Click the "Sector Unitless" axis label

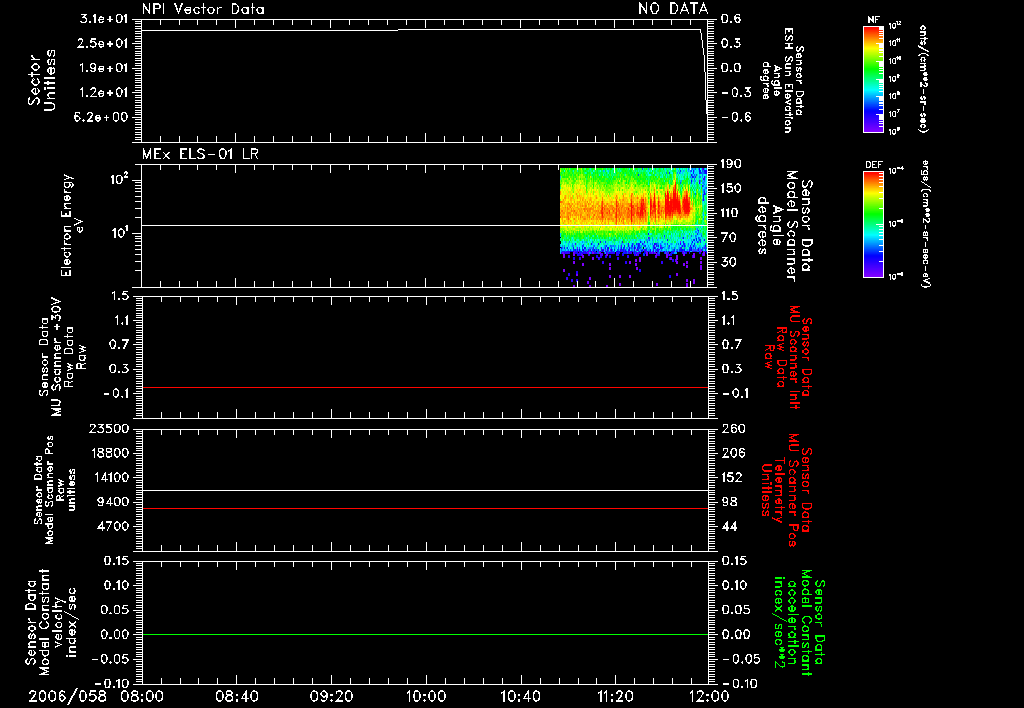click(x=42, y=80)
